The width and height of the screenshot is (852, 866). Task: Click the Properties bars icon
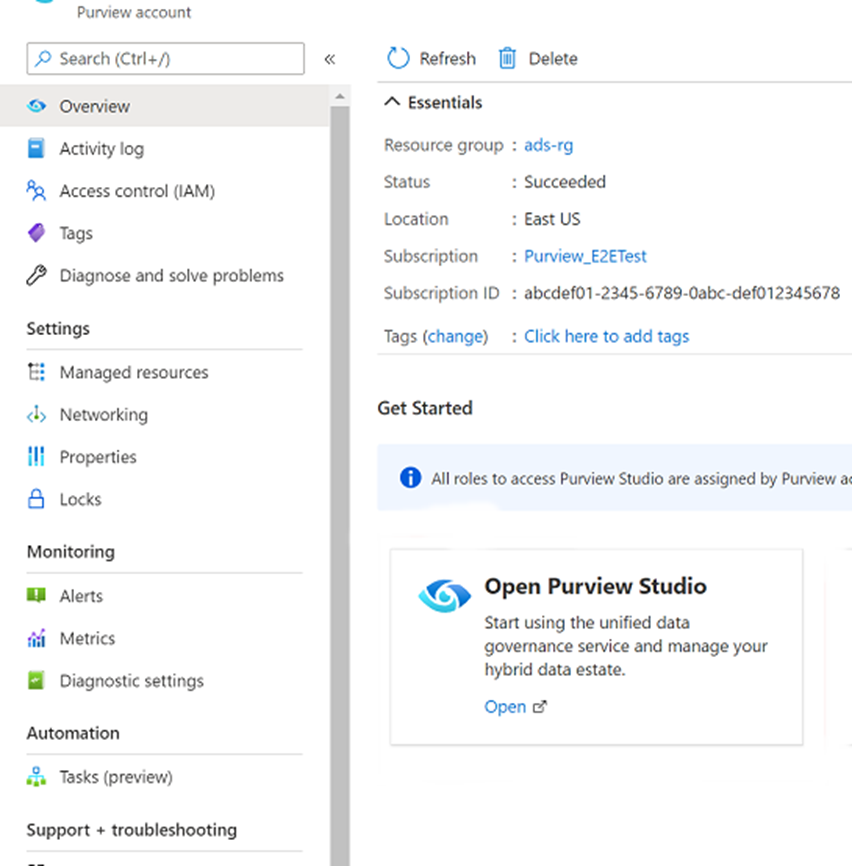36,456
